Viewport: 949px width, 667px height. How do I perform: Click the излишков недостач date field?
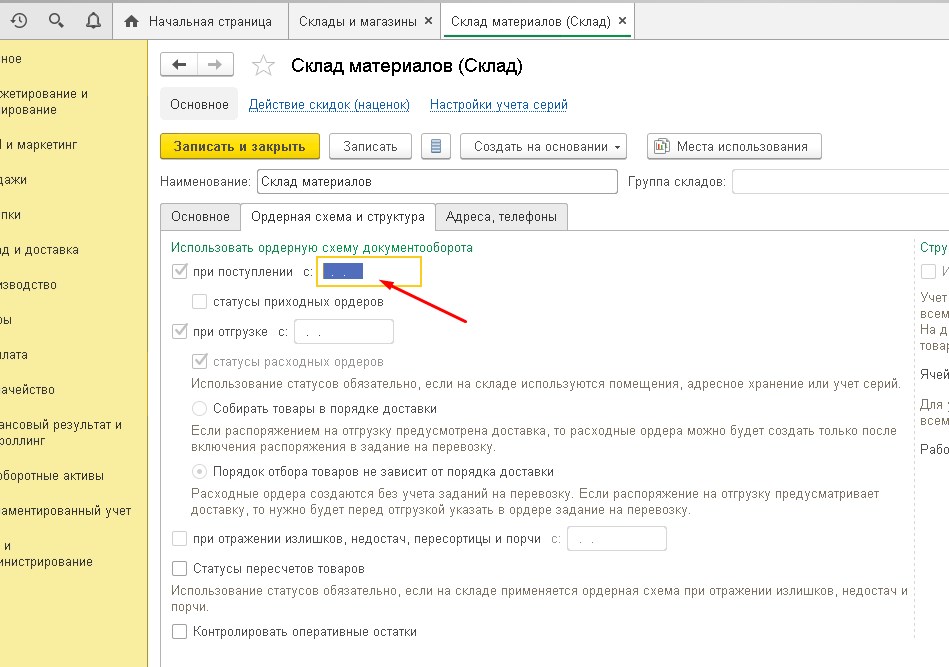pyautogui.click(x=617, y=539)
